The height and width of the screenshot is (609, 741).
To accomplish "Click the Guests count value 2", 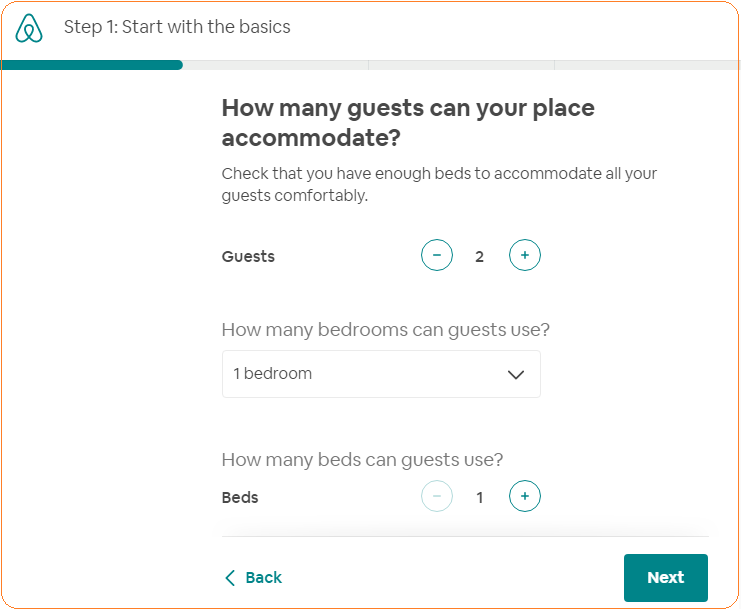I will point(480,257).
